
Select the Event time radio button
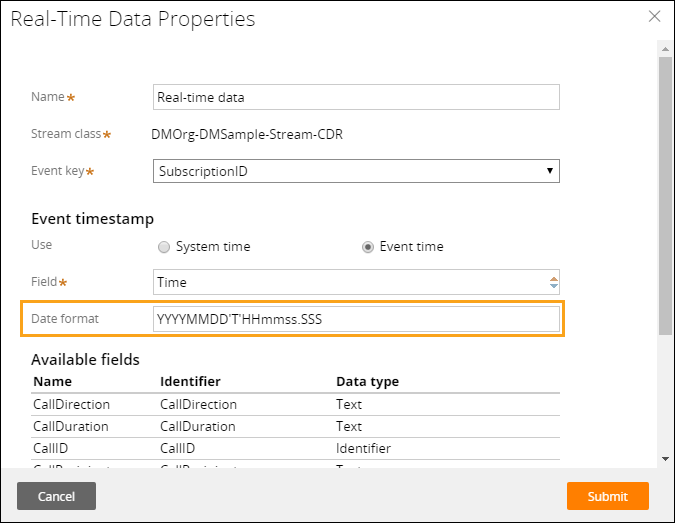[368, 247]
